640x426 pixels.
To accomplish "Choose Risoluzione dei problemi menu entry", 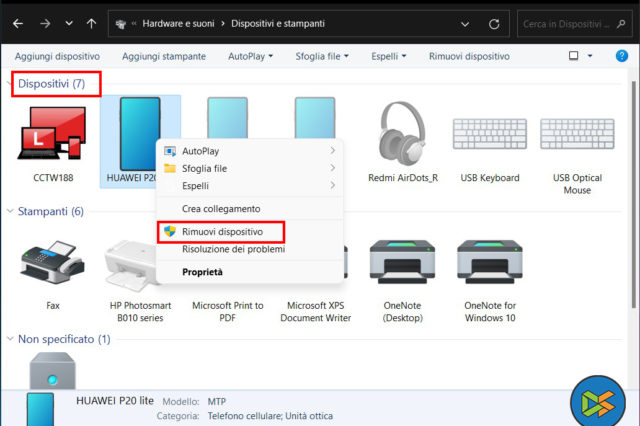I will [x=250, y=249].
